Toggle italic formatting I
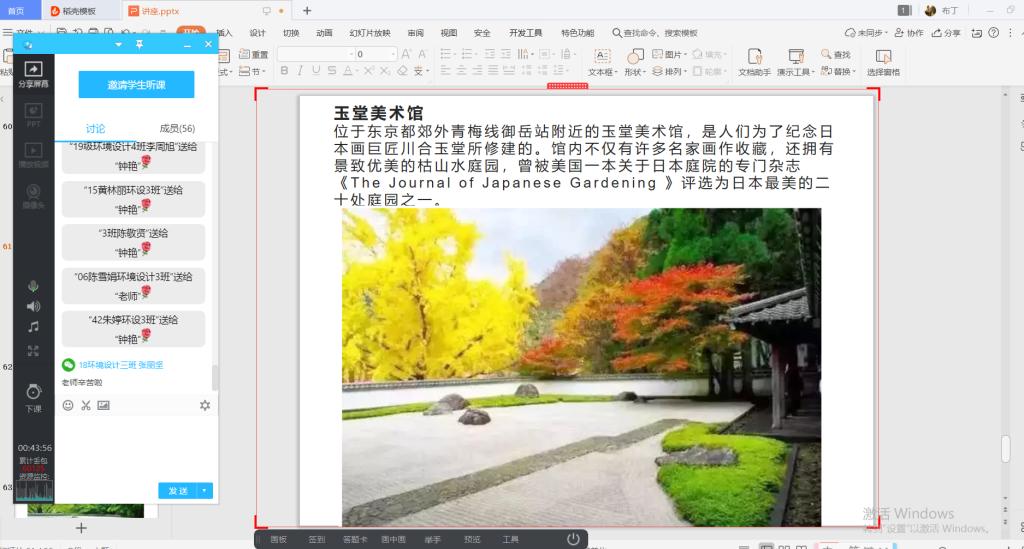Viewport: 1024px width, 549px height. [300, 71]
